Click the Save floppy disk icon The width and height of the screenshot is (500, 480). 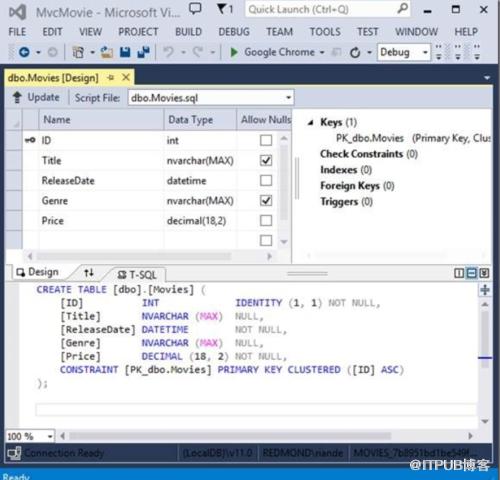pyautogui.click(x=125, y=52)
